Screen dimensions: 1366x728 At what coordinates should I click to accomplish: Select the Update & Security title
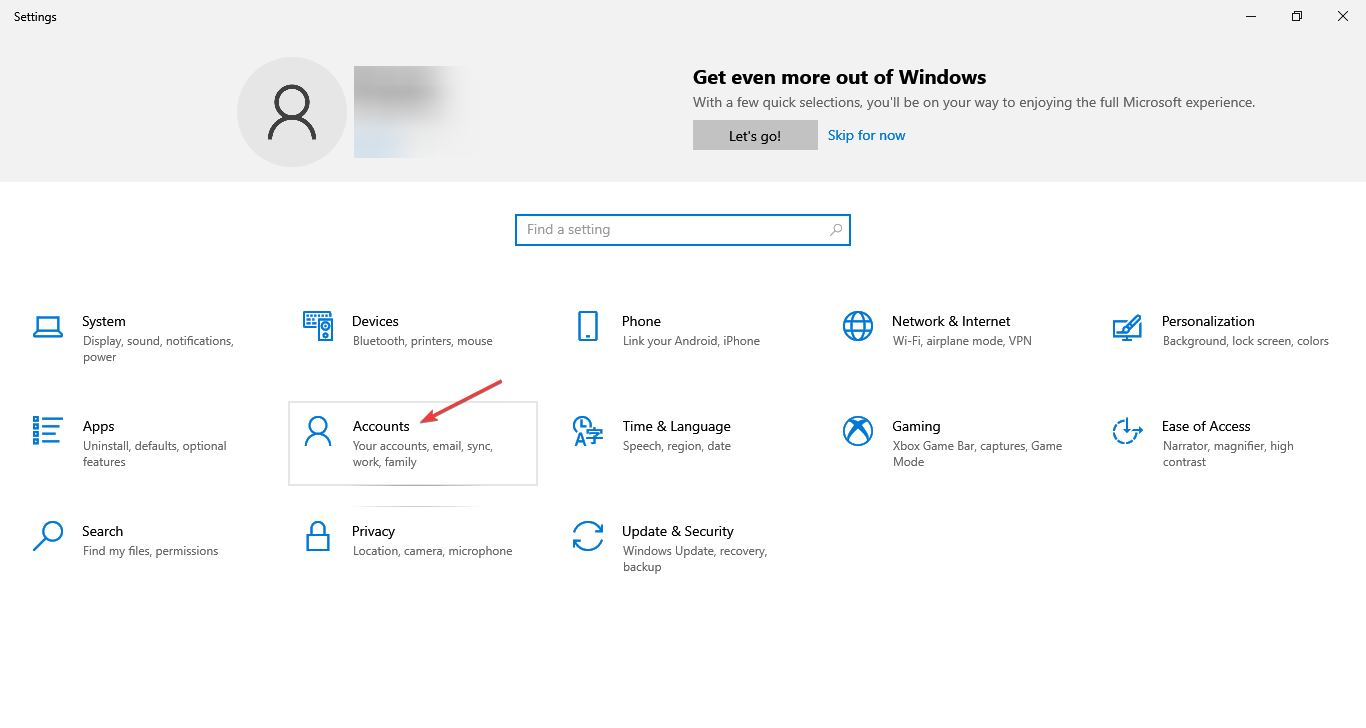tap(678, 531)
